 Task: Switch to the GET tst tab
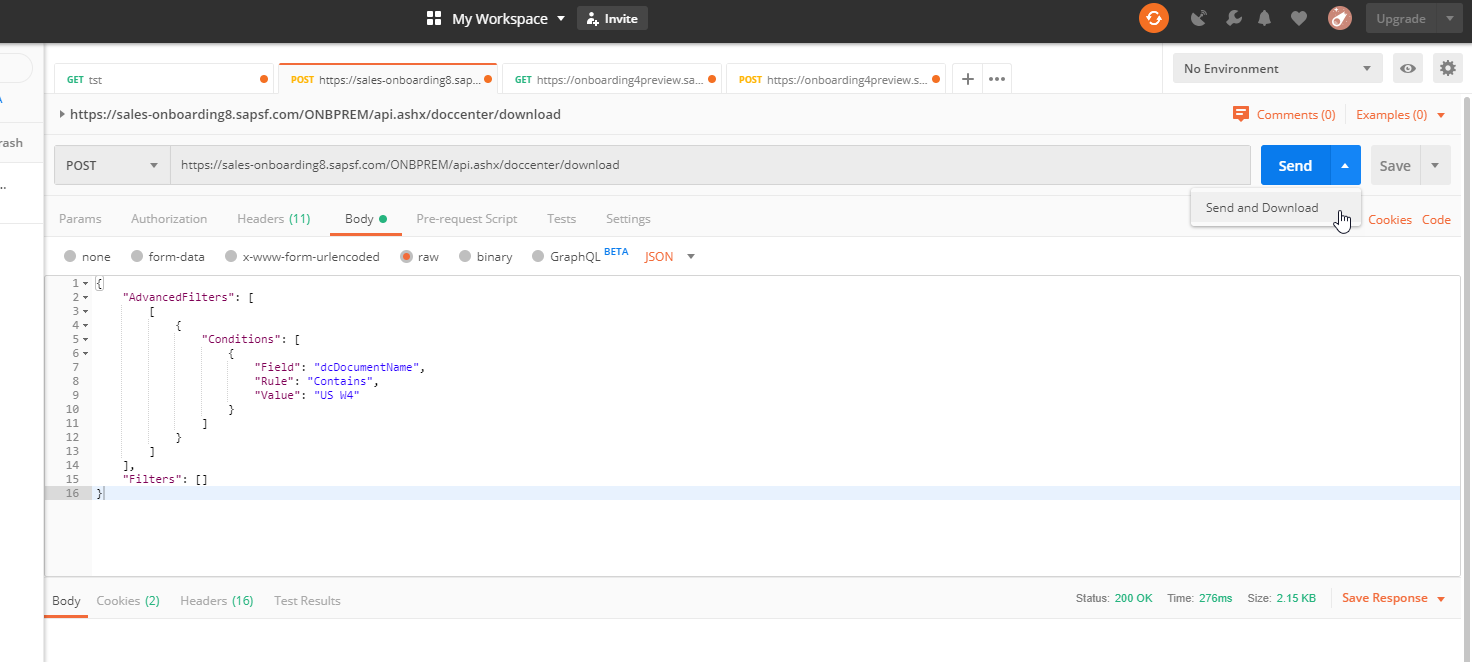pyautogui.click(x=165, y=79)
